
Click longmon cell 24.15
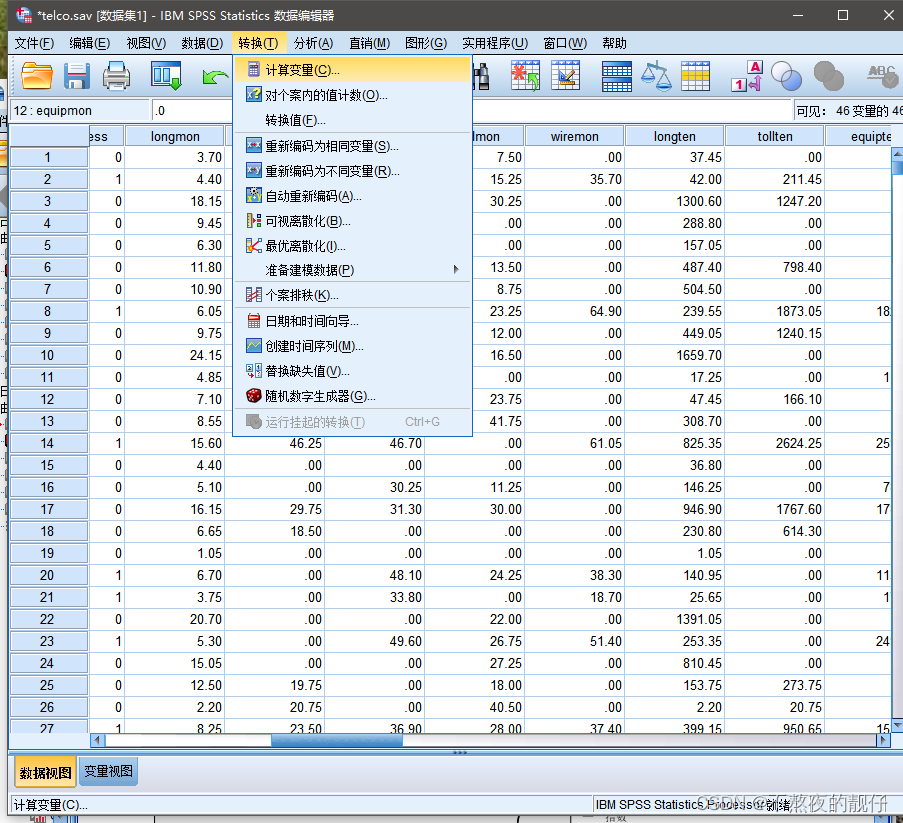click(175, 355)
